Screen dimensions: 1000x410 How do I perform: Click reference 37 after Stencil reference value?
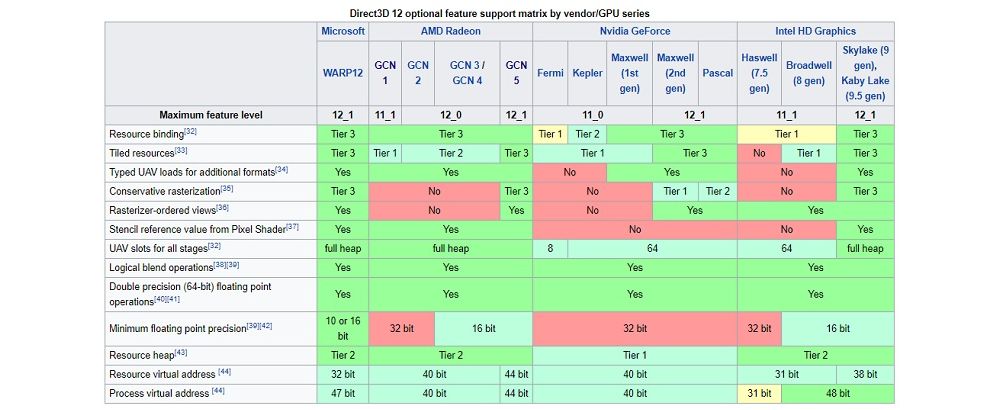pyautogui.click(x=292, y=225)
